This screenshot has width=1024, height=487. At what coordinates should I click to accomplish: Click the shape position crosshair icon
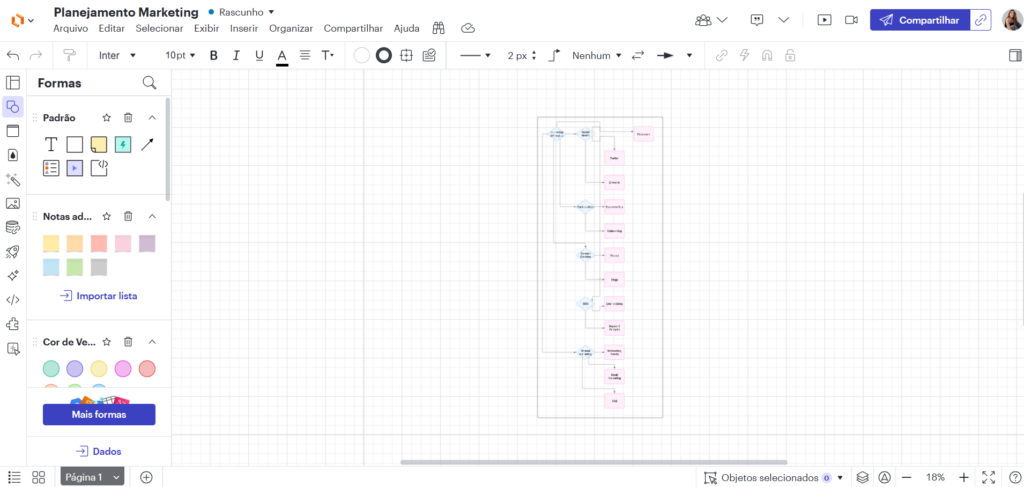tap(406, 55)
